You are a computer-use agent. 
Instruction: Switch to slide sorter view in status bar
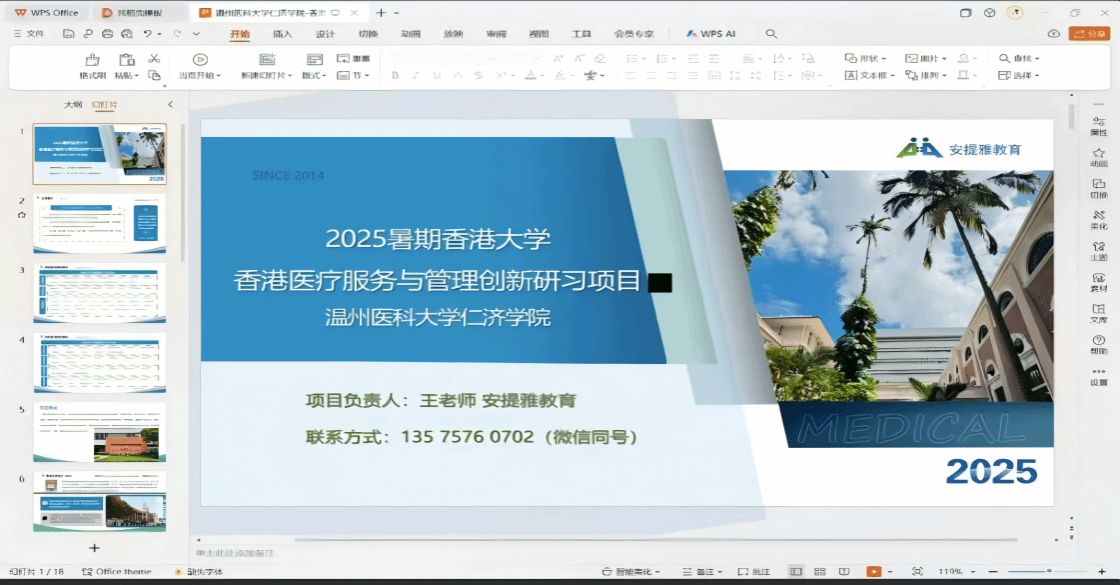click(x=822, y=571)
